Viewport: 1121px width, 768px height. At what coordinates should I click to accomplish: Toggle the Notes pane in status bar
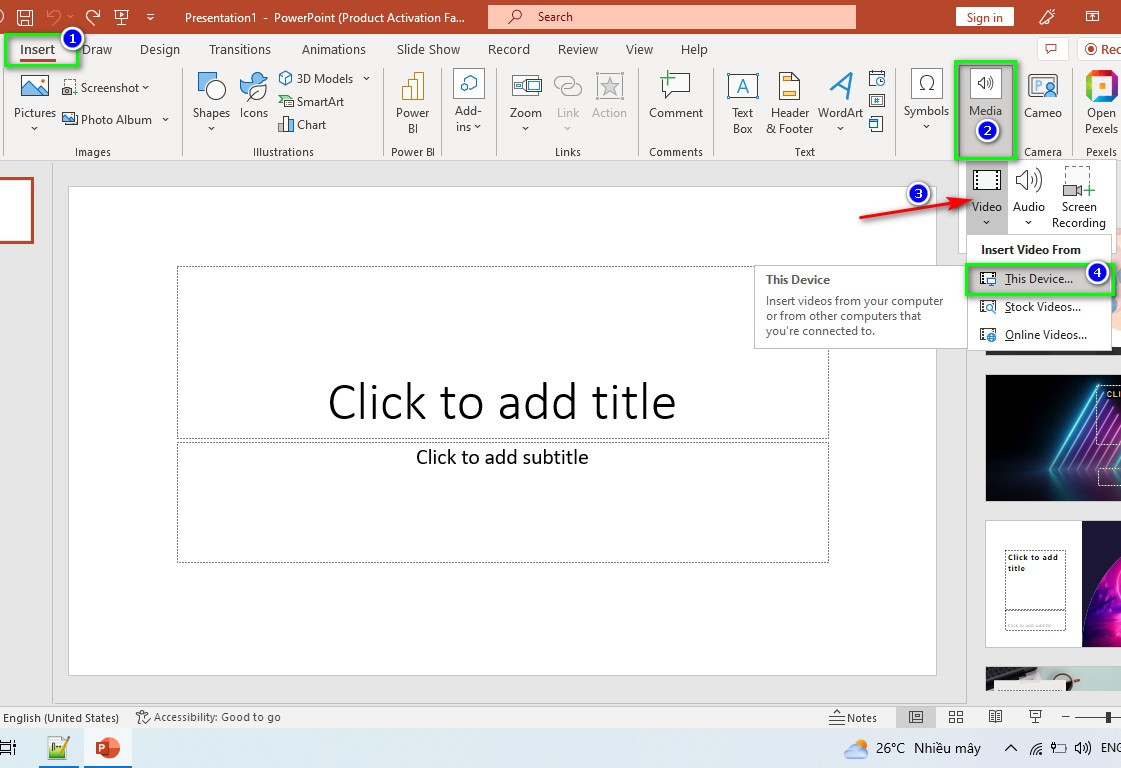coord(853,717)
